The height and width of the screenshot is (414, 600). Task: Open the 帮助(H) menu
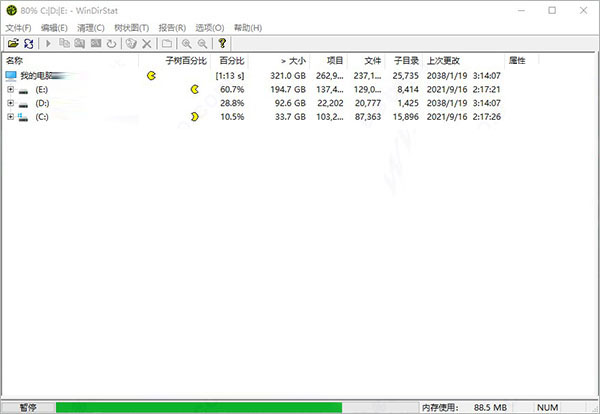click(248, 28)
